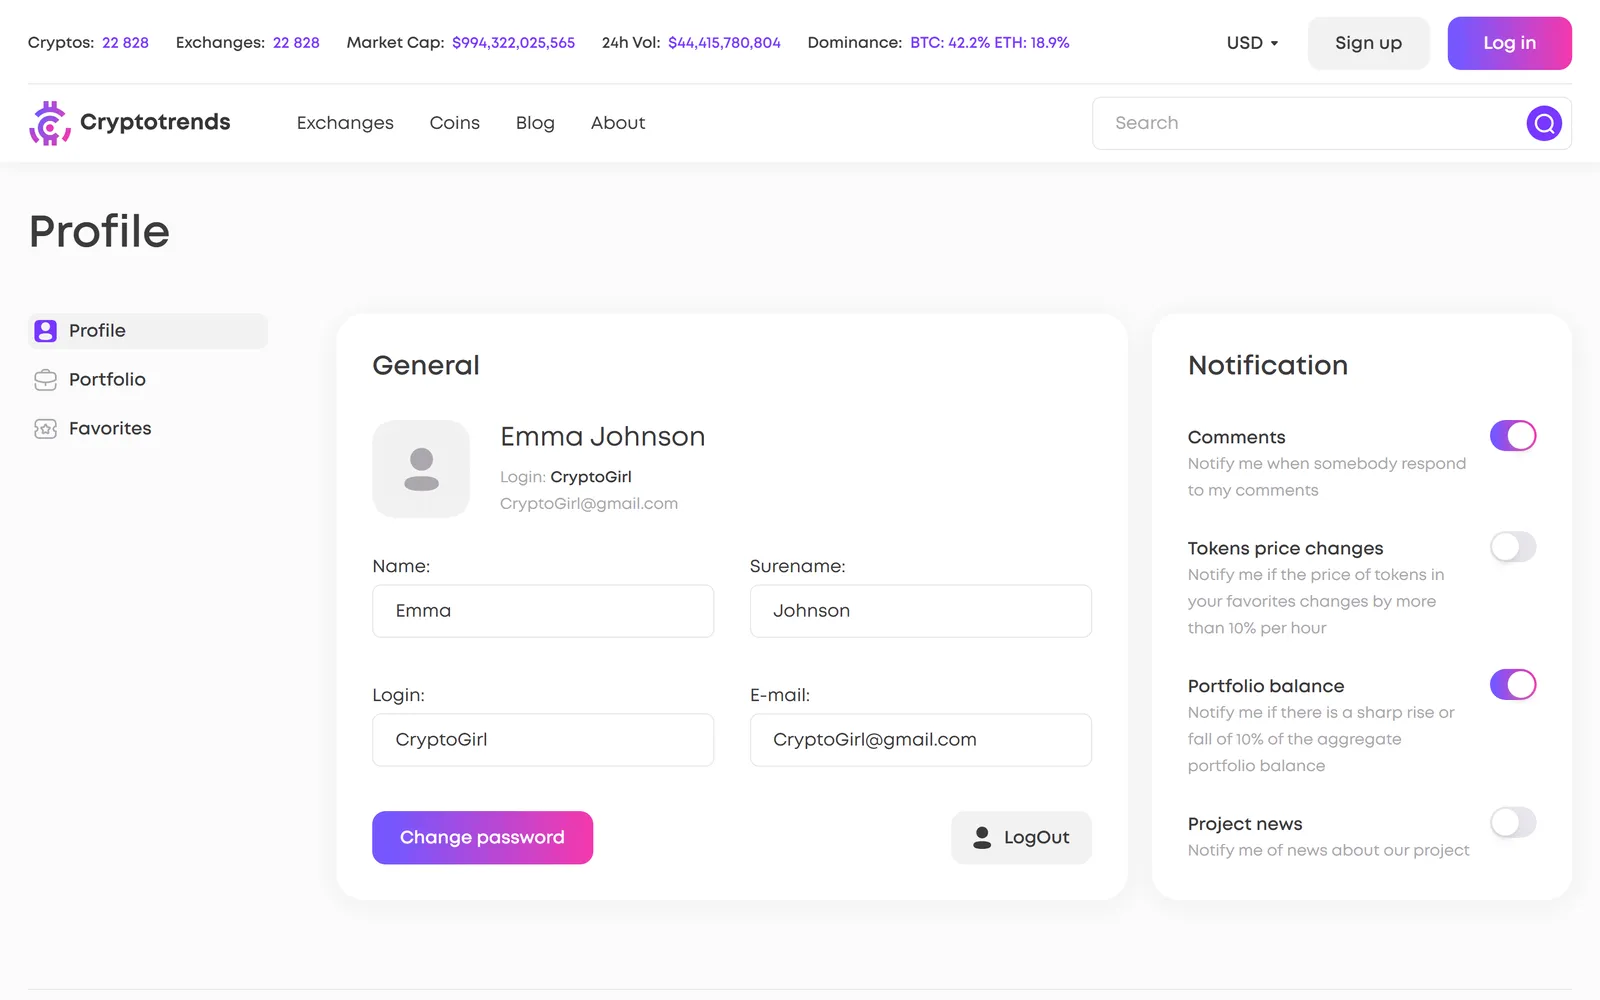1600x1000 pixels.
Task: Click the Change password button
Action: (482, 838)
